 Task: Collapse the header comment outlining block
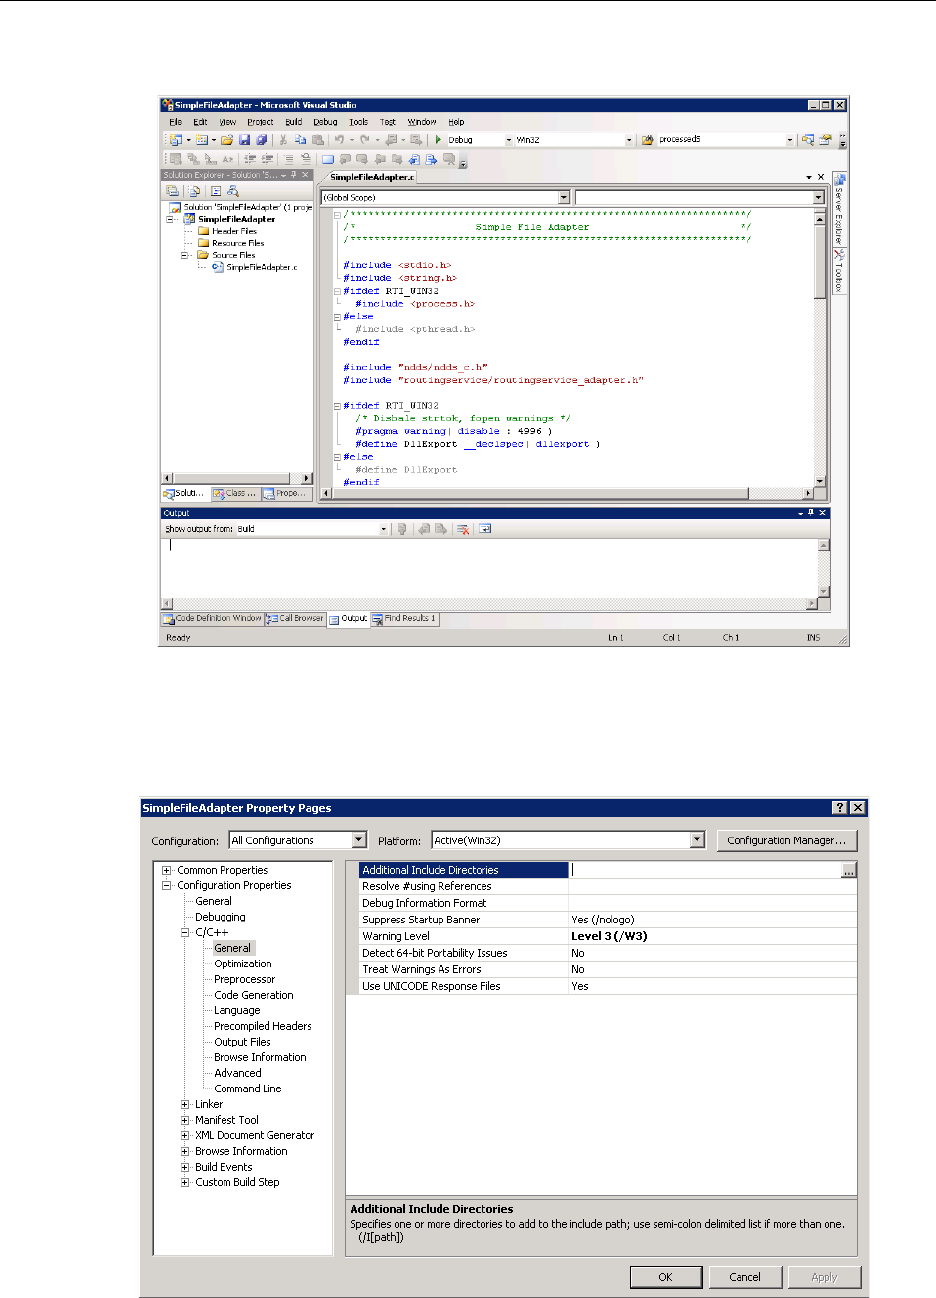(x=338, y=214)
